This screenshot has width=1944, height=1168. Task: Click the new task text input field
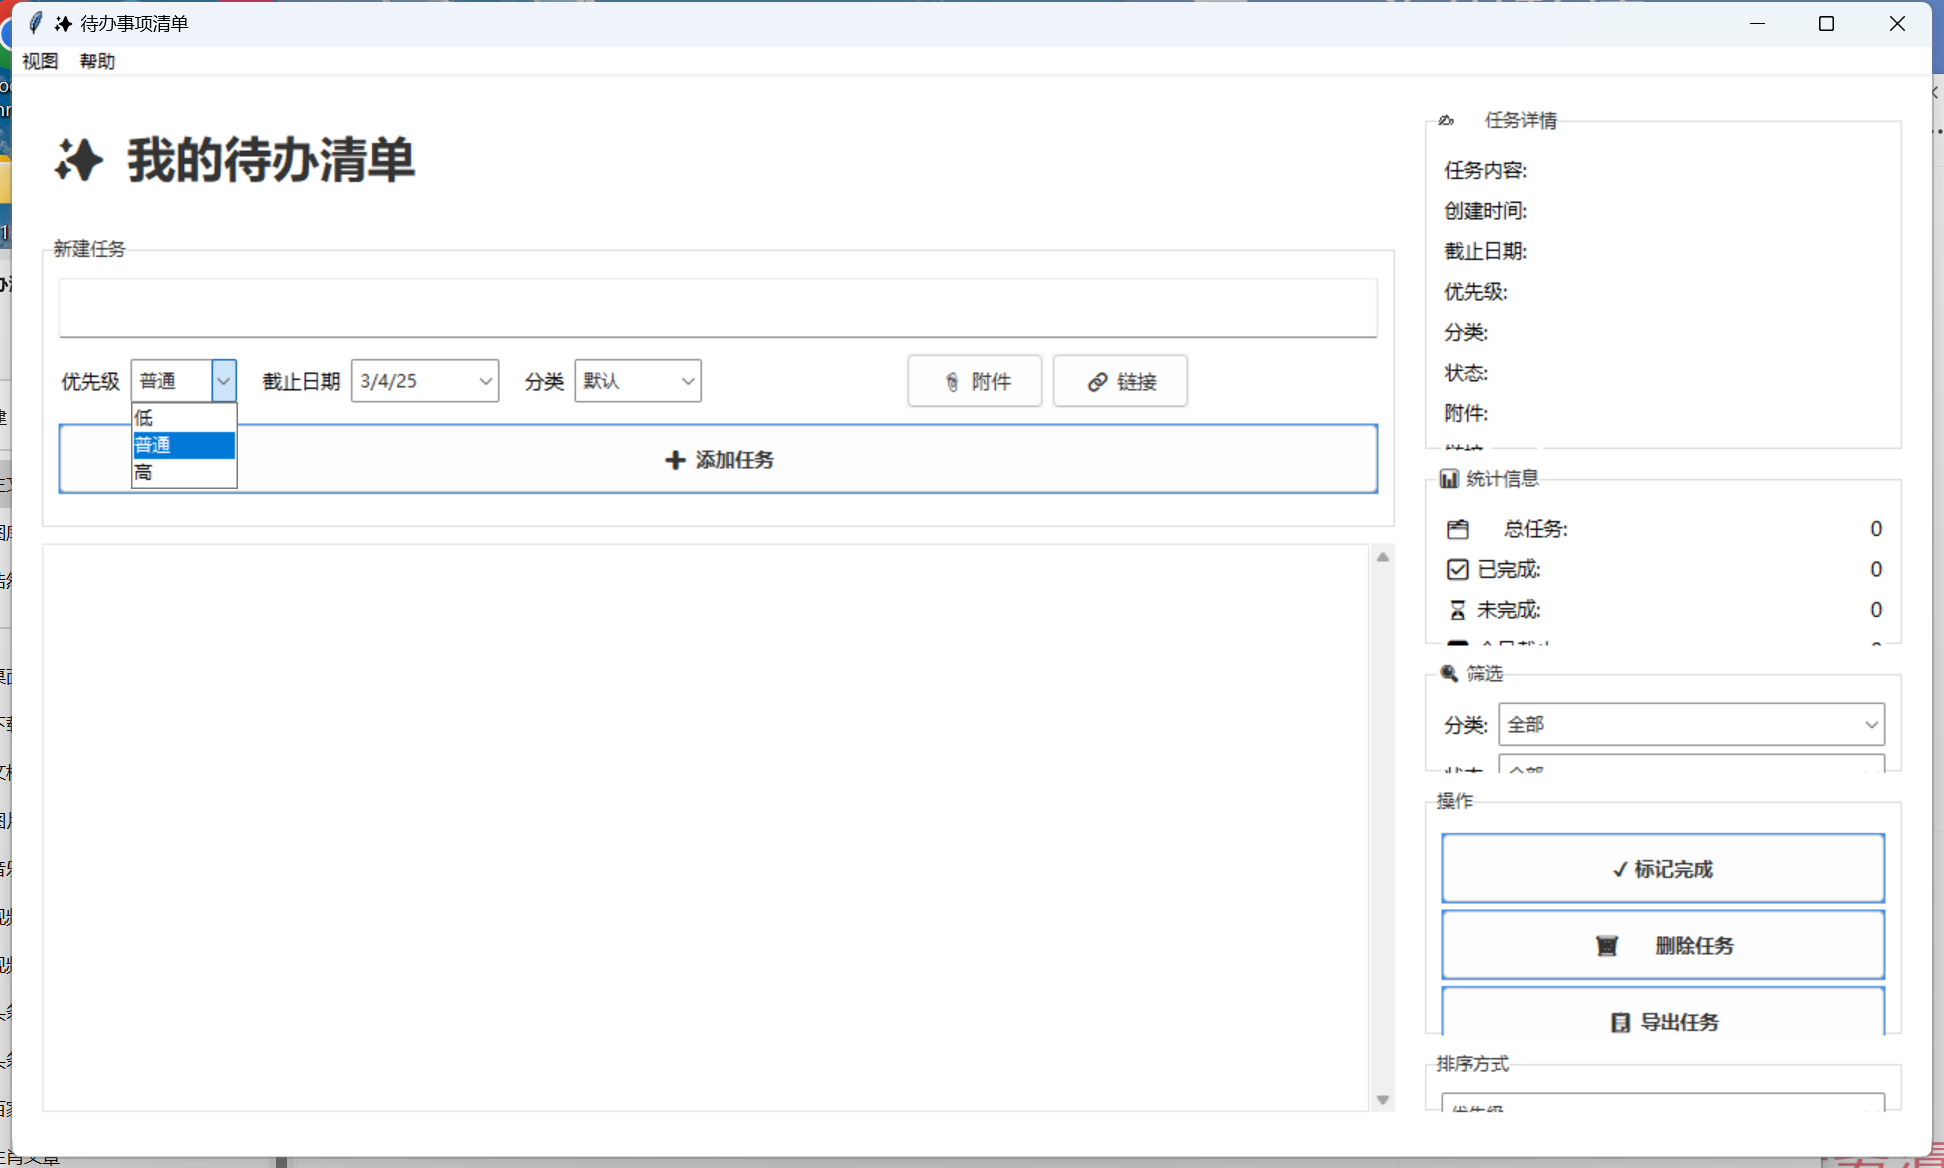(x=718, y=308)
